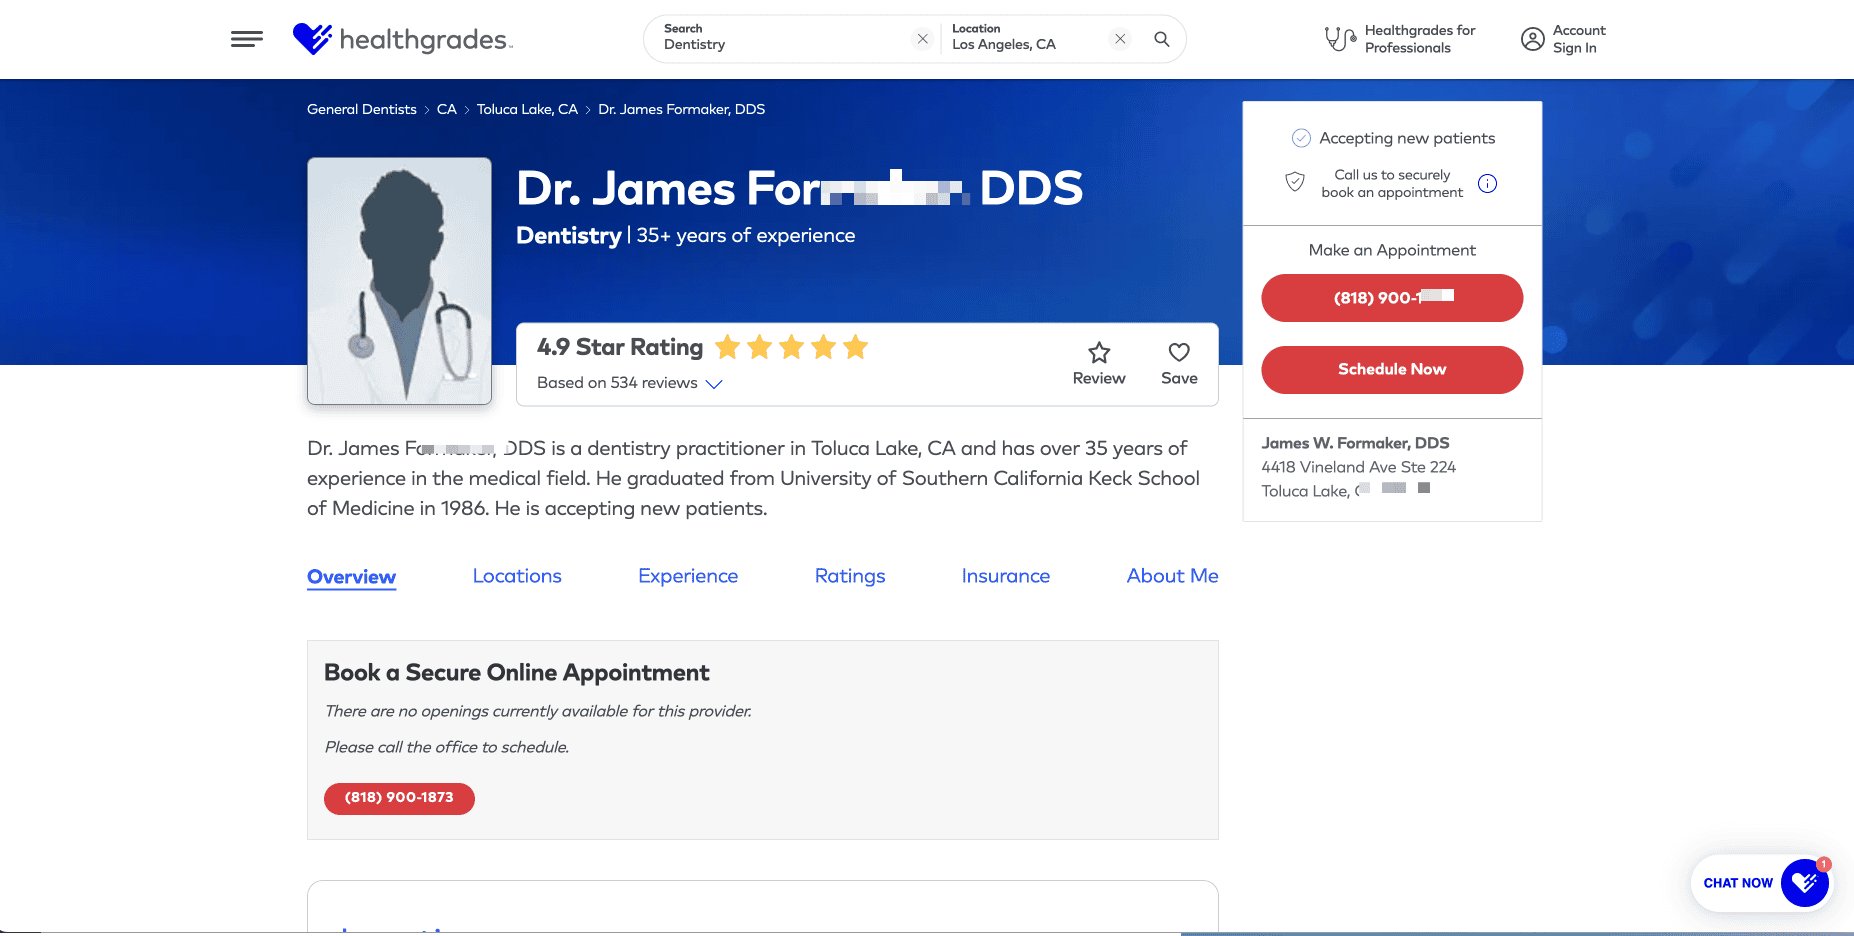The height and width of the screenshot is (936, 1854).
Task: Click the James W. Formaker, DDS name
Action: tap(1355, 443)
